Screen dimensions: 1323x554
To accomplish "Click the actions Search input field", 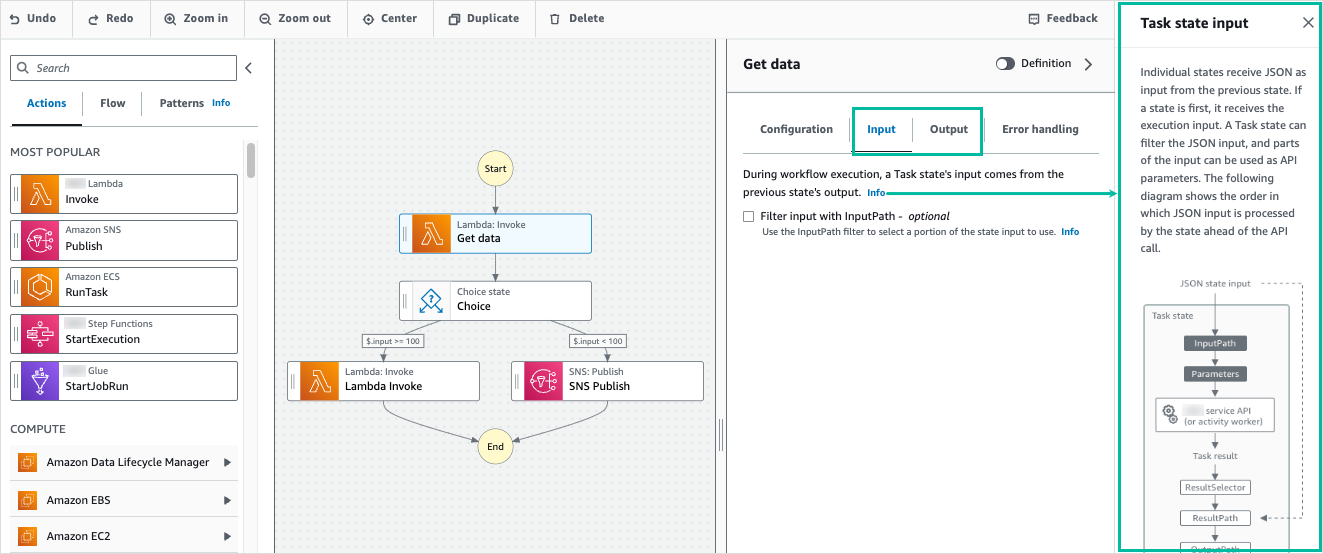I will pyautogui.click(x=124, y=68).
